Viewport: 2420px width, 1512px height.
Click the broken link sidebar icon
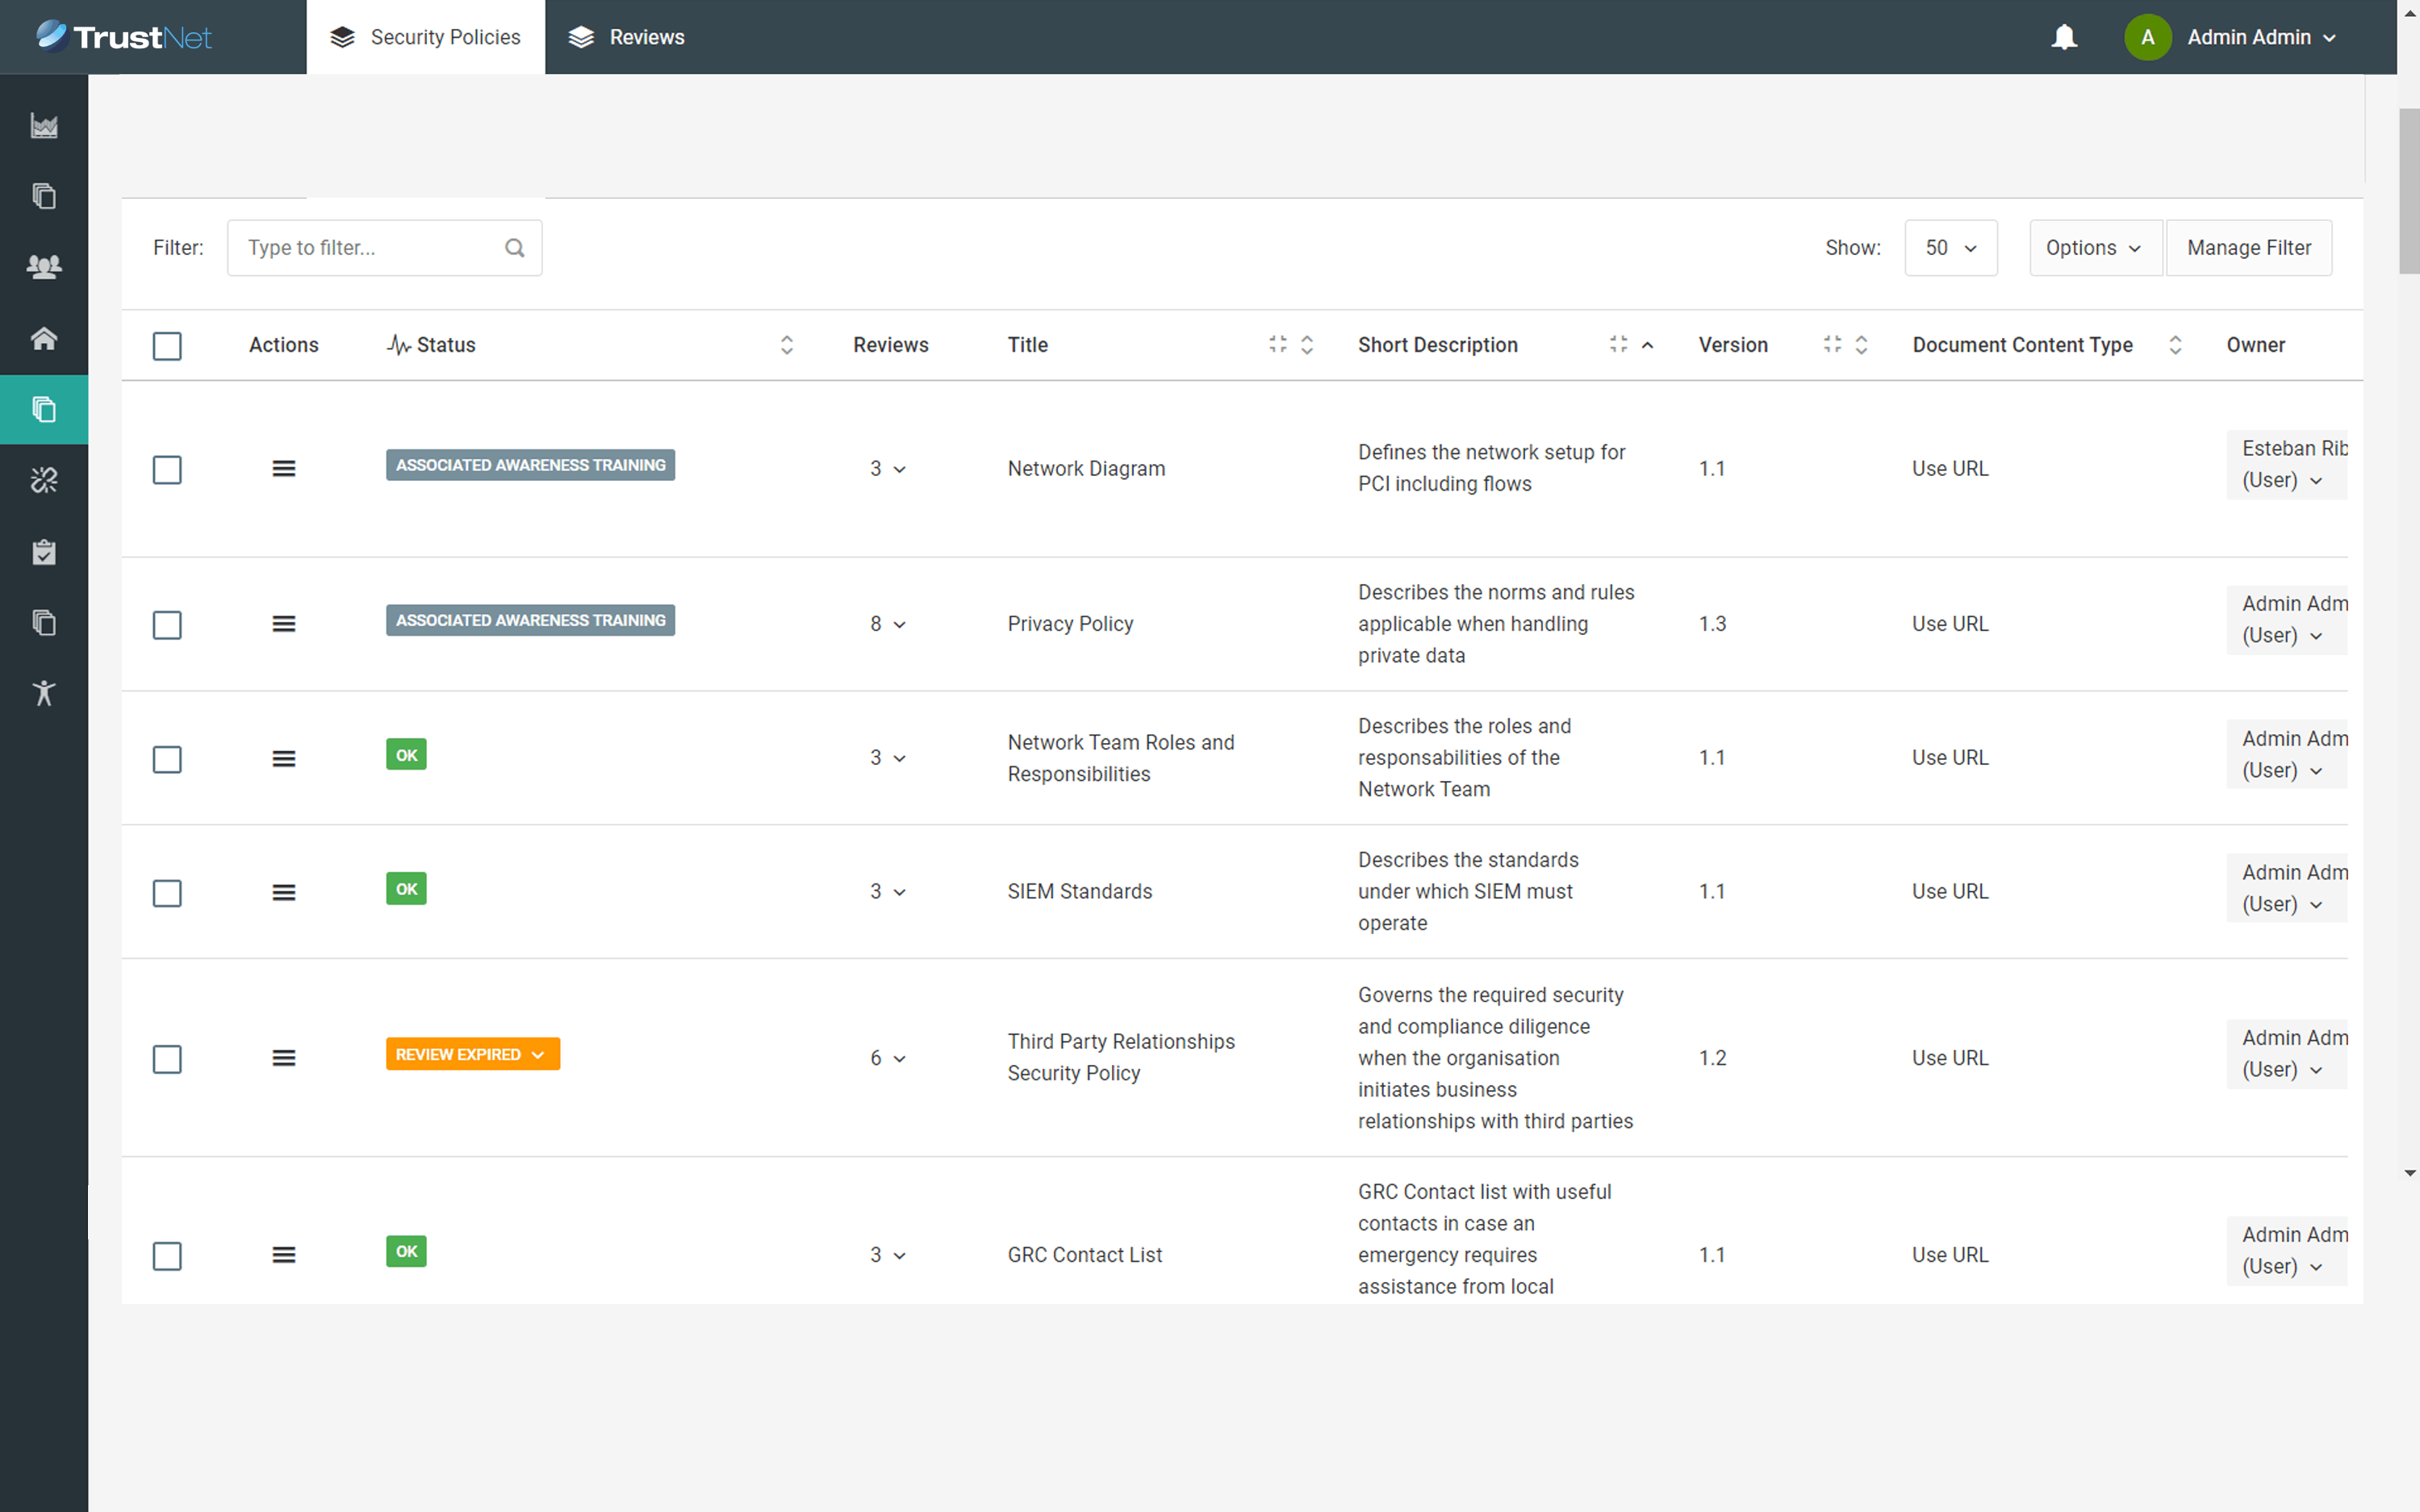pyautogui.click(x=44, y=480)
